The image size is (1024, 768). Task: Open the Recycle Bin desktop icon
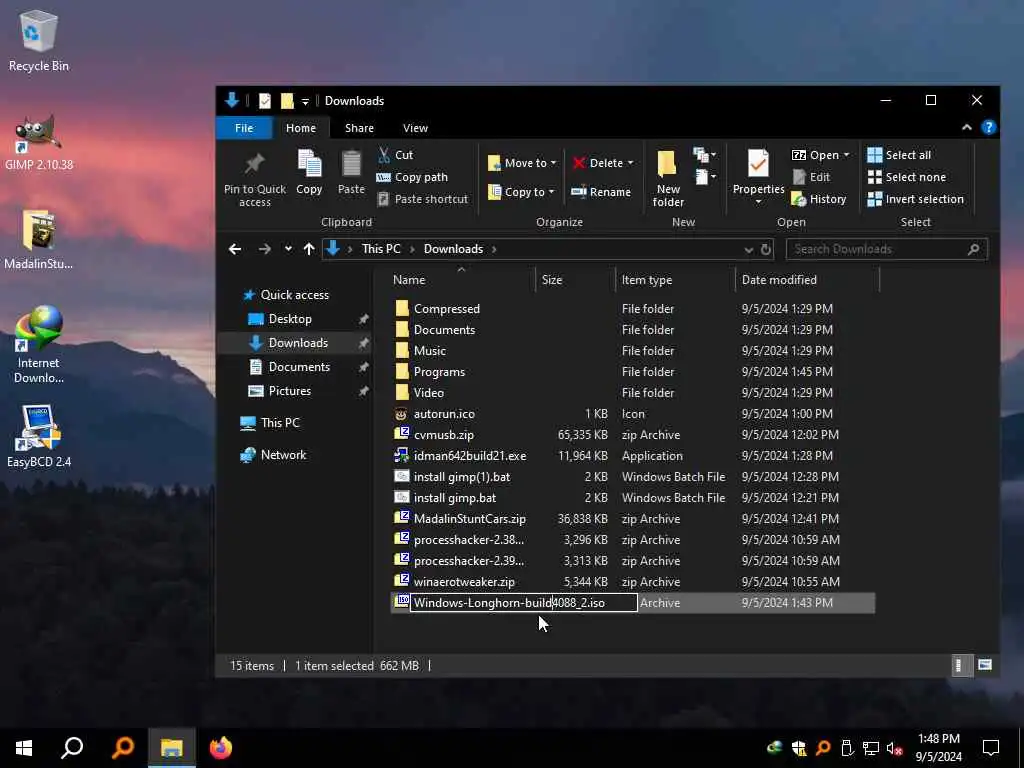(x=39, y=40)
